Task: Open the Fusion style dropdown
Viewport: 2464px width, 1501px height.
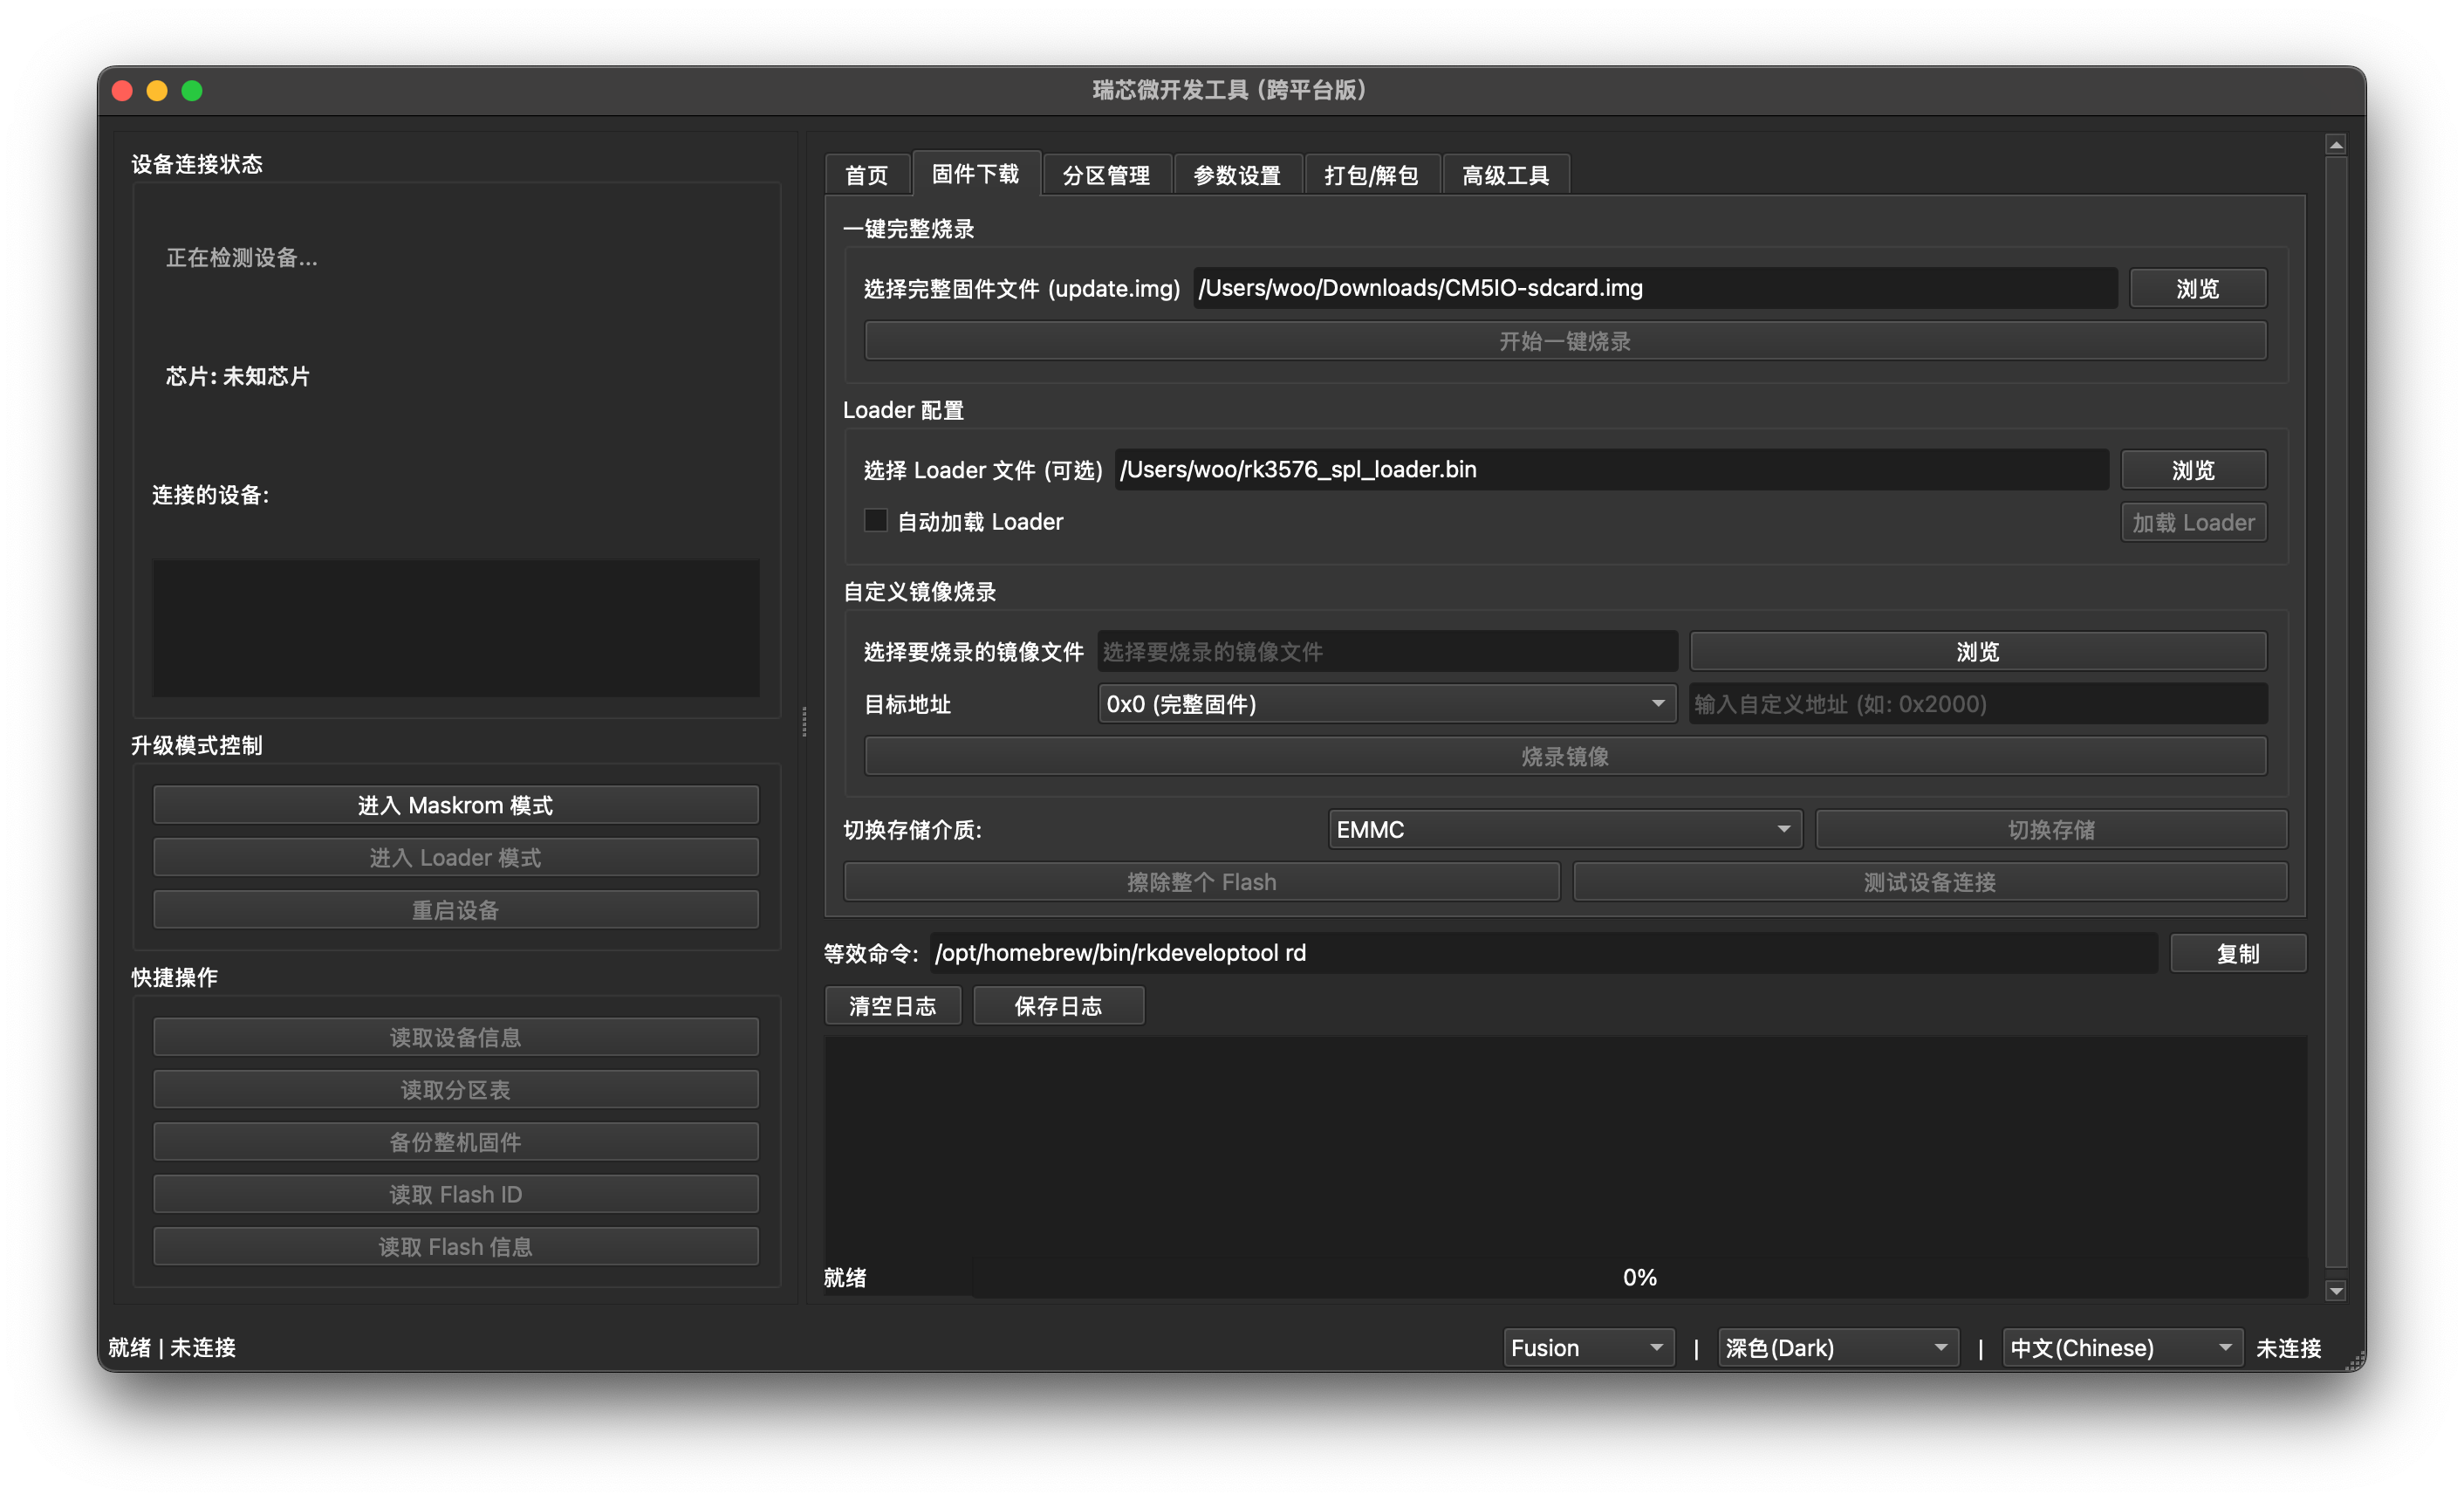Action: tap(1587, 1348)
